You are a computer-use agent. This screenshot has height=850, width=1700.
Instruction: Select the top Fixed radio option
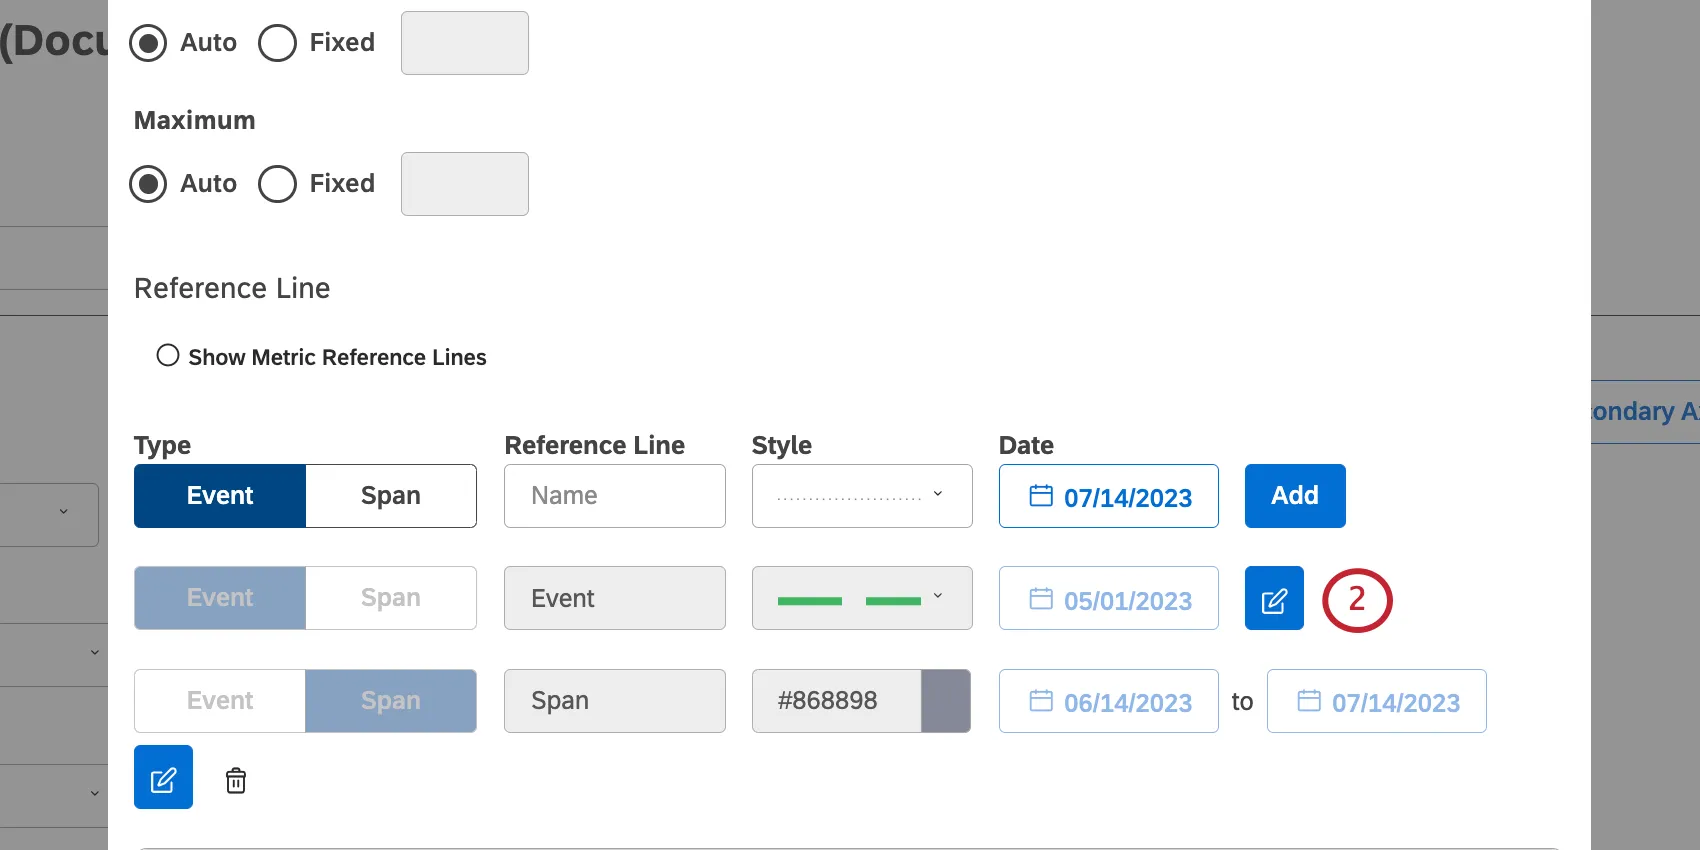(278, 43)
